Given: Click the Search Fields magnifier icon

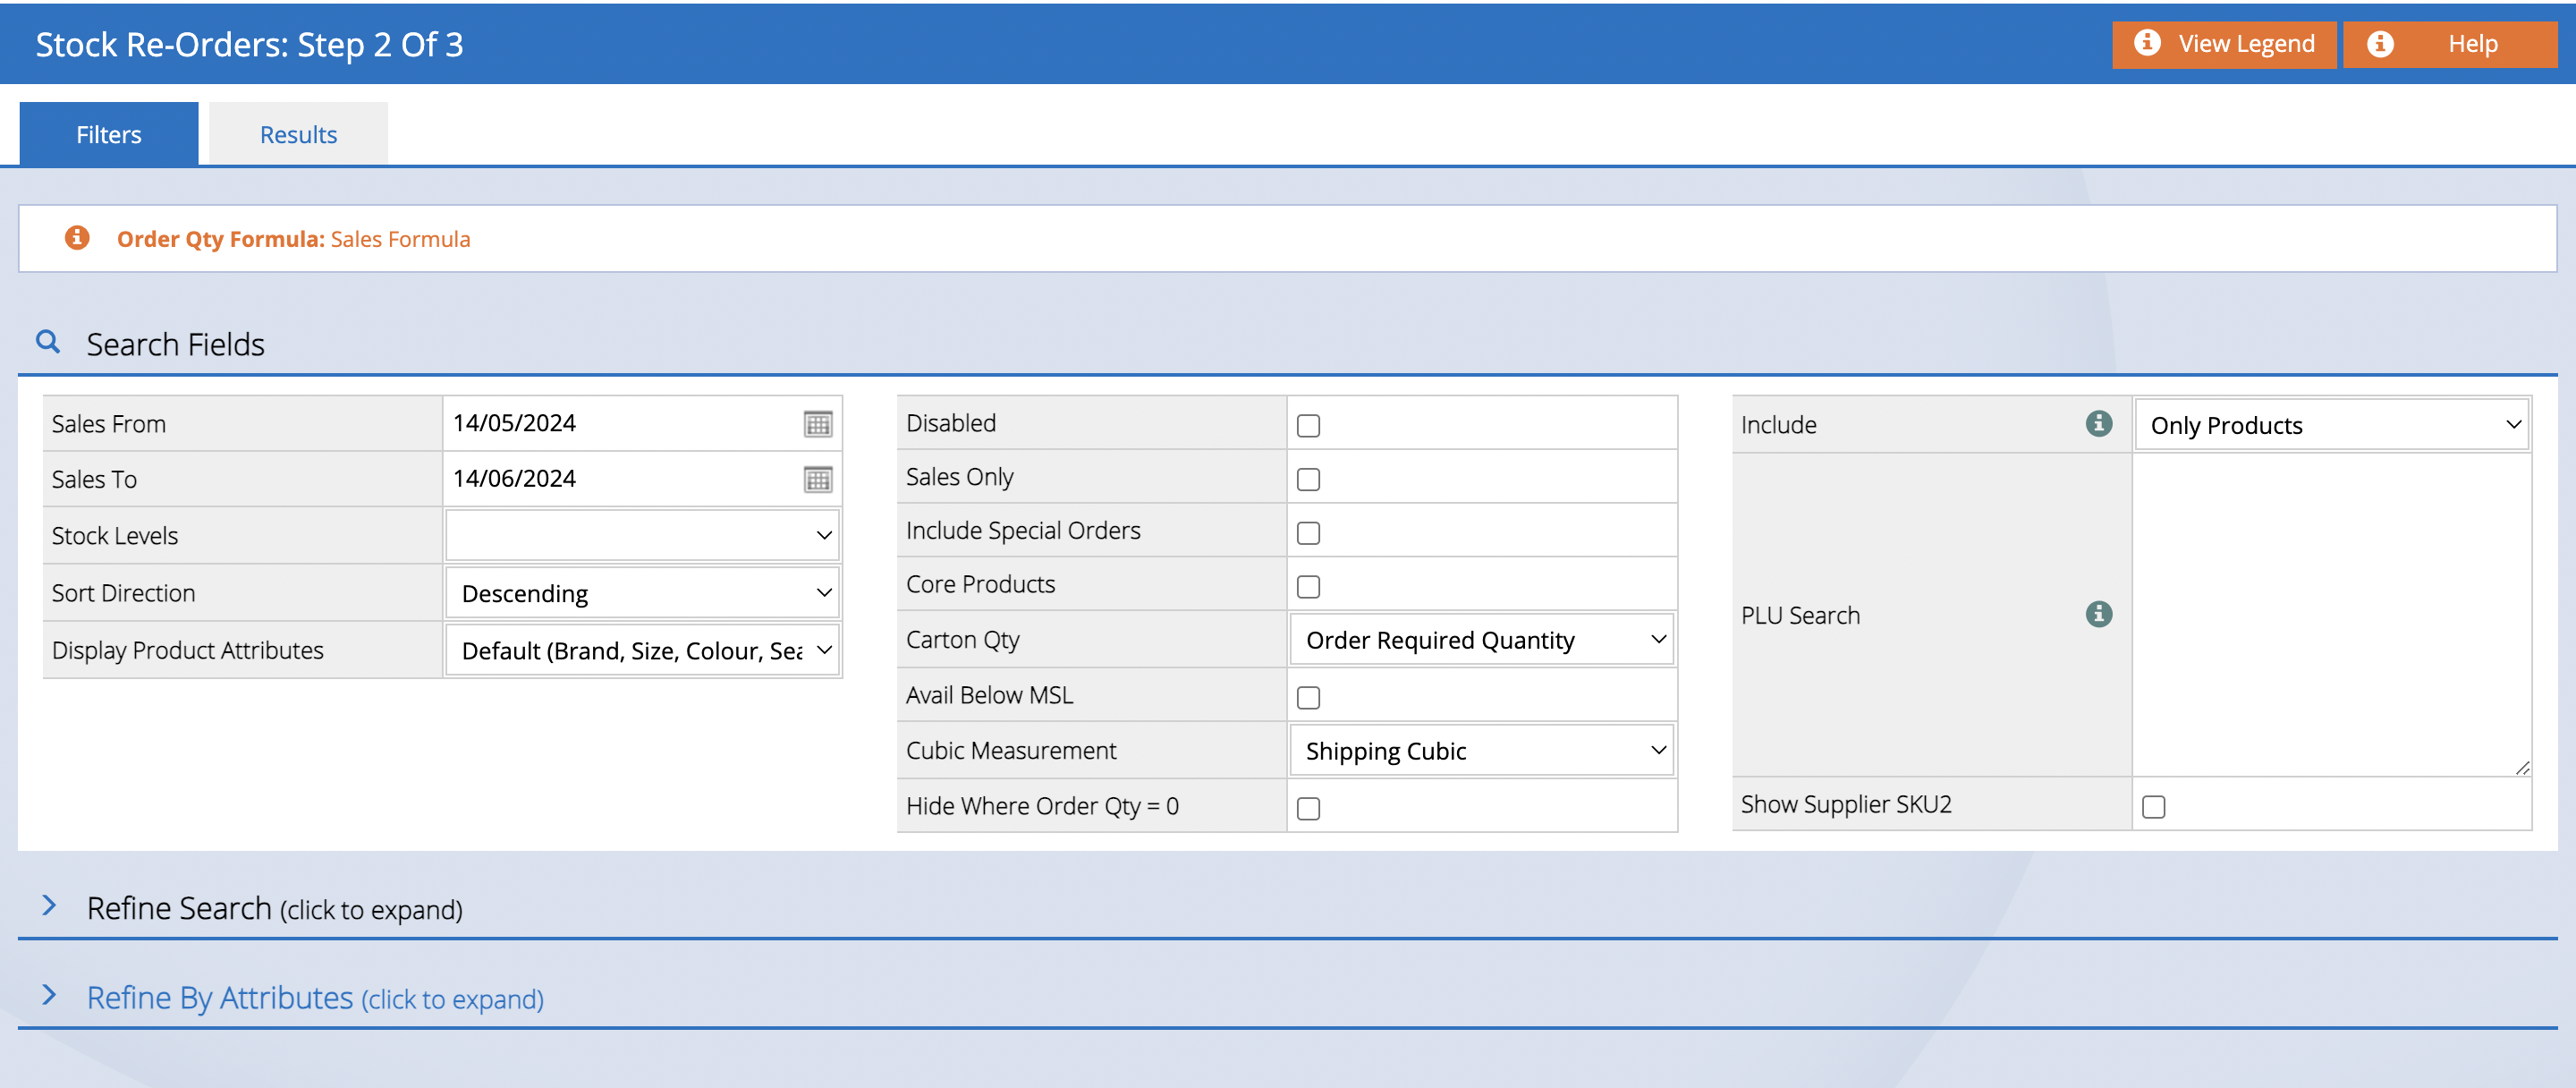Looking at the screenshot, I should click(x=48, y=342).
